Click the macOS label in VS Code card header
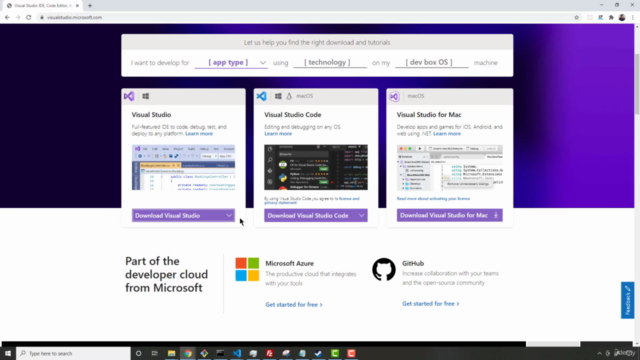Viewport: 640px width, 360px height. pyautogui.click(x=304, y=96)
